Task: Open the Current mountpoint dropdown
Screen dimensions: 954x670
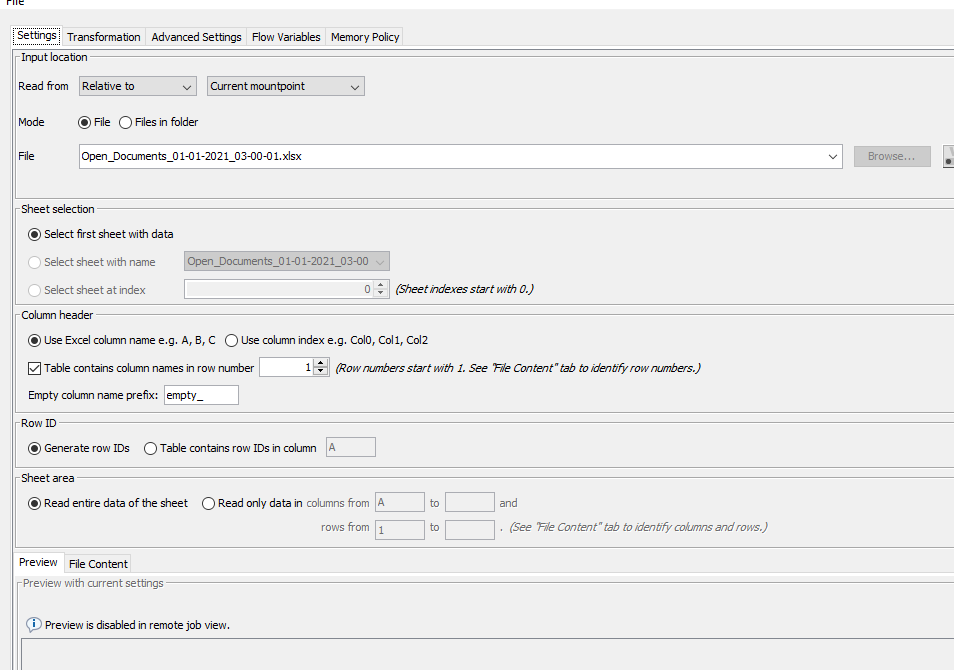Action: 286,86
